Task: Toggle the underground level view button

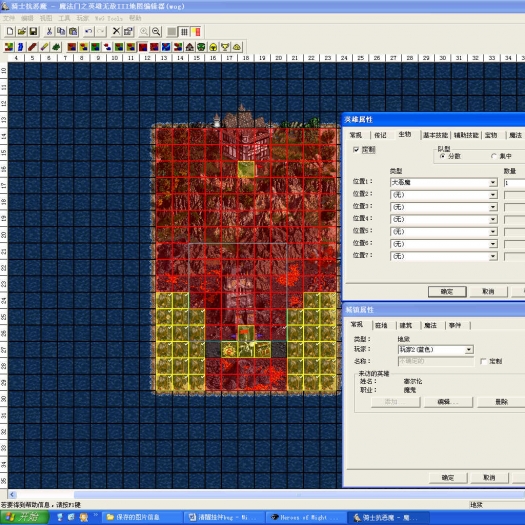Action: tap(172, 32)
